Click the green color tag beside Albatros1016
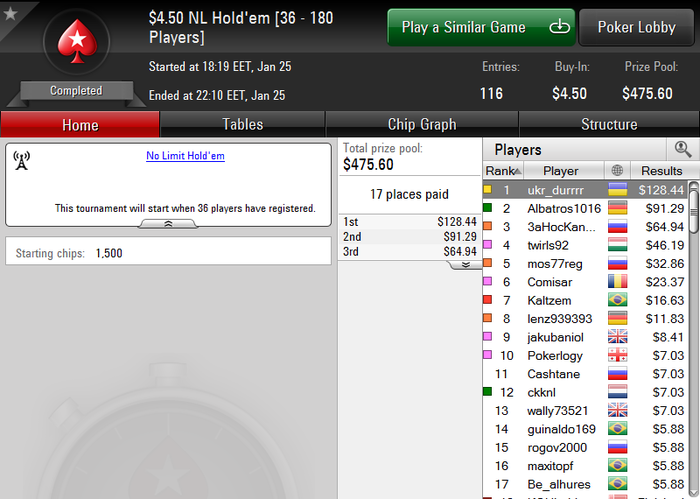The width and height of the screenshot is (700, 499). pyautogui.click(x=488, y=208)
